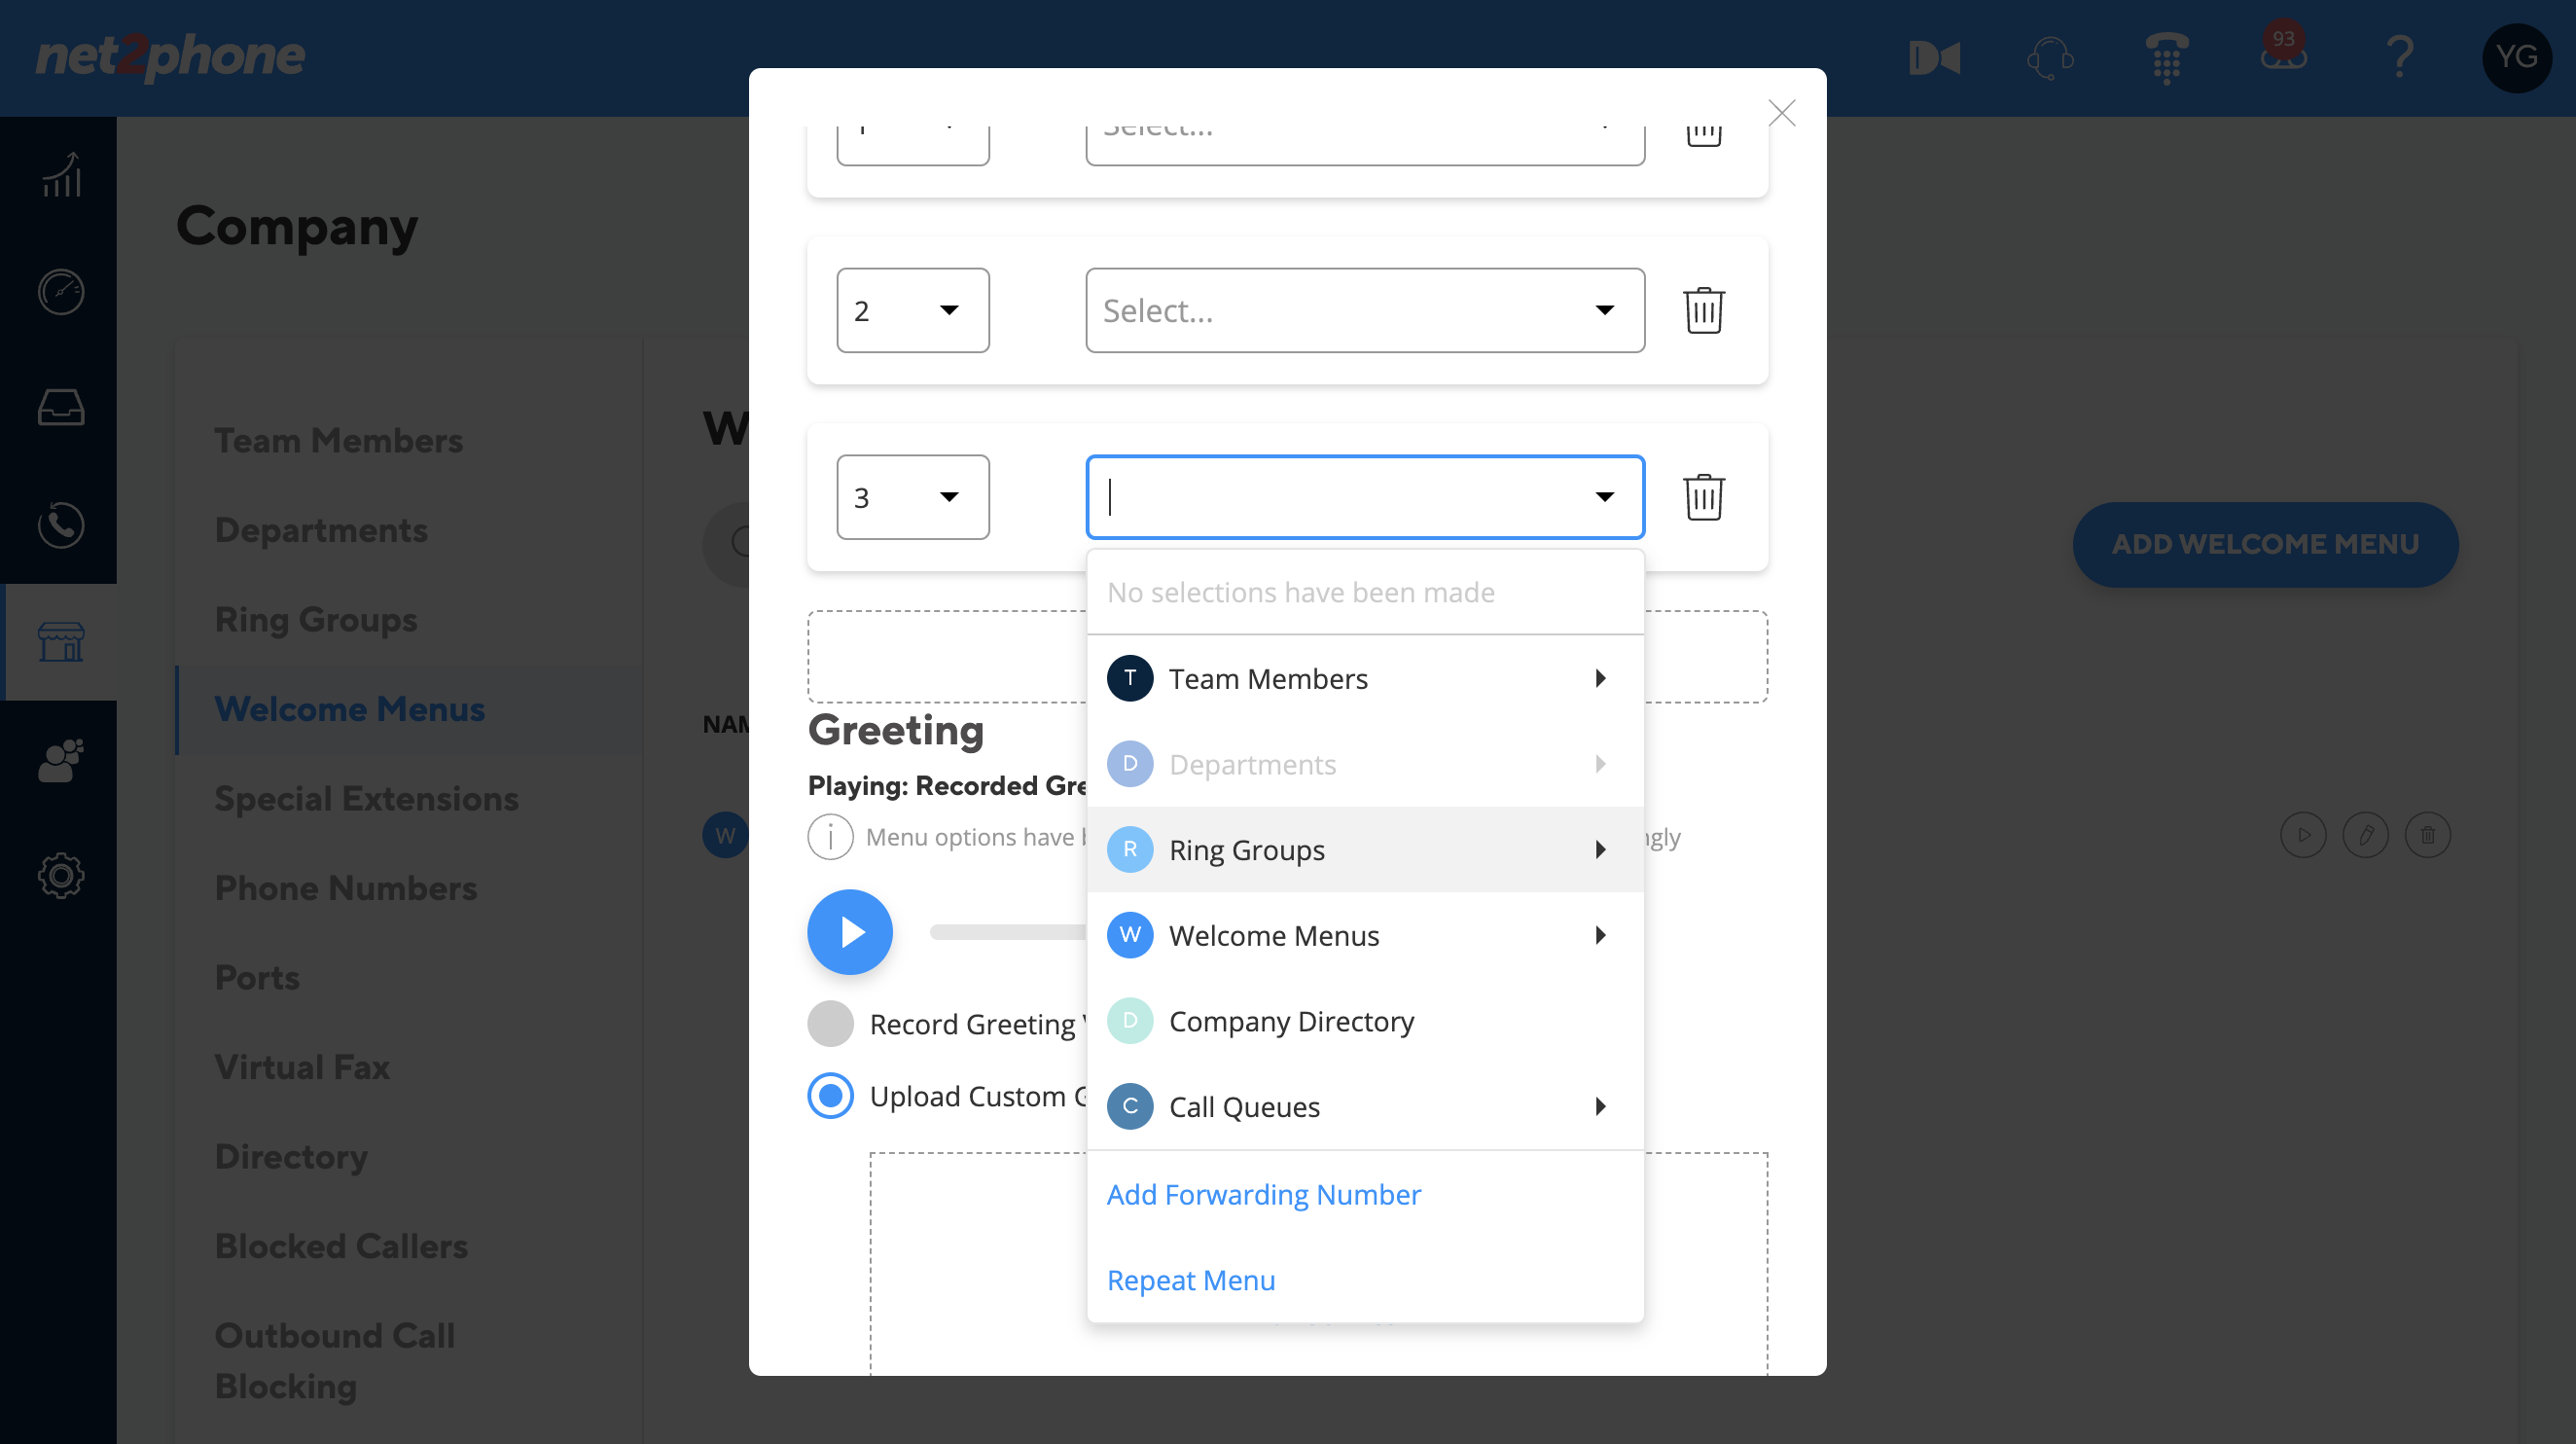This screenshot has width=2576, height=1444.
Task: Open the key number 3 dropdown
Action: tap(913, 497)
